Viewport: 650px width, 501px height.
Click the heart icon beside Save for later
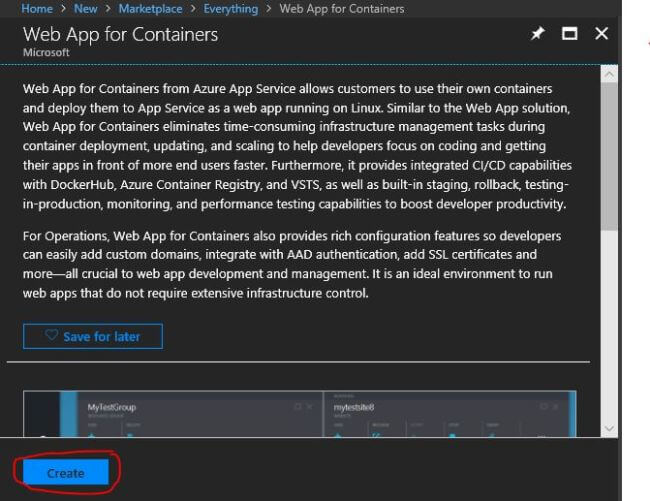coord(52,336)
